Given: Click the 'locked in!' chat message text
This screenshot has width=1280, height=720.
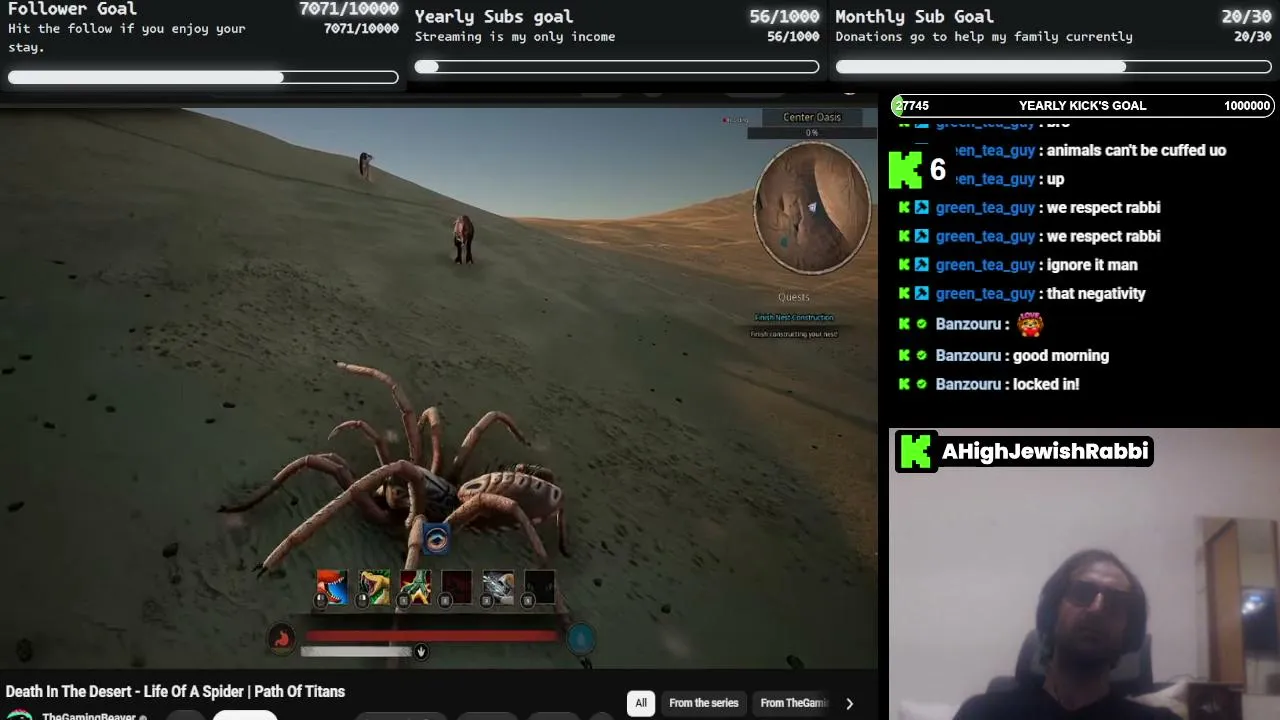Looking at the screenshot, I should 1046,384.
